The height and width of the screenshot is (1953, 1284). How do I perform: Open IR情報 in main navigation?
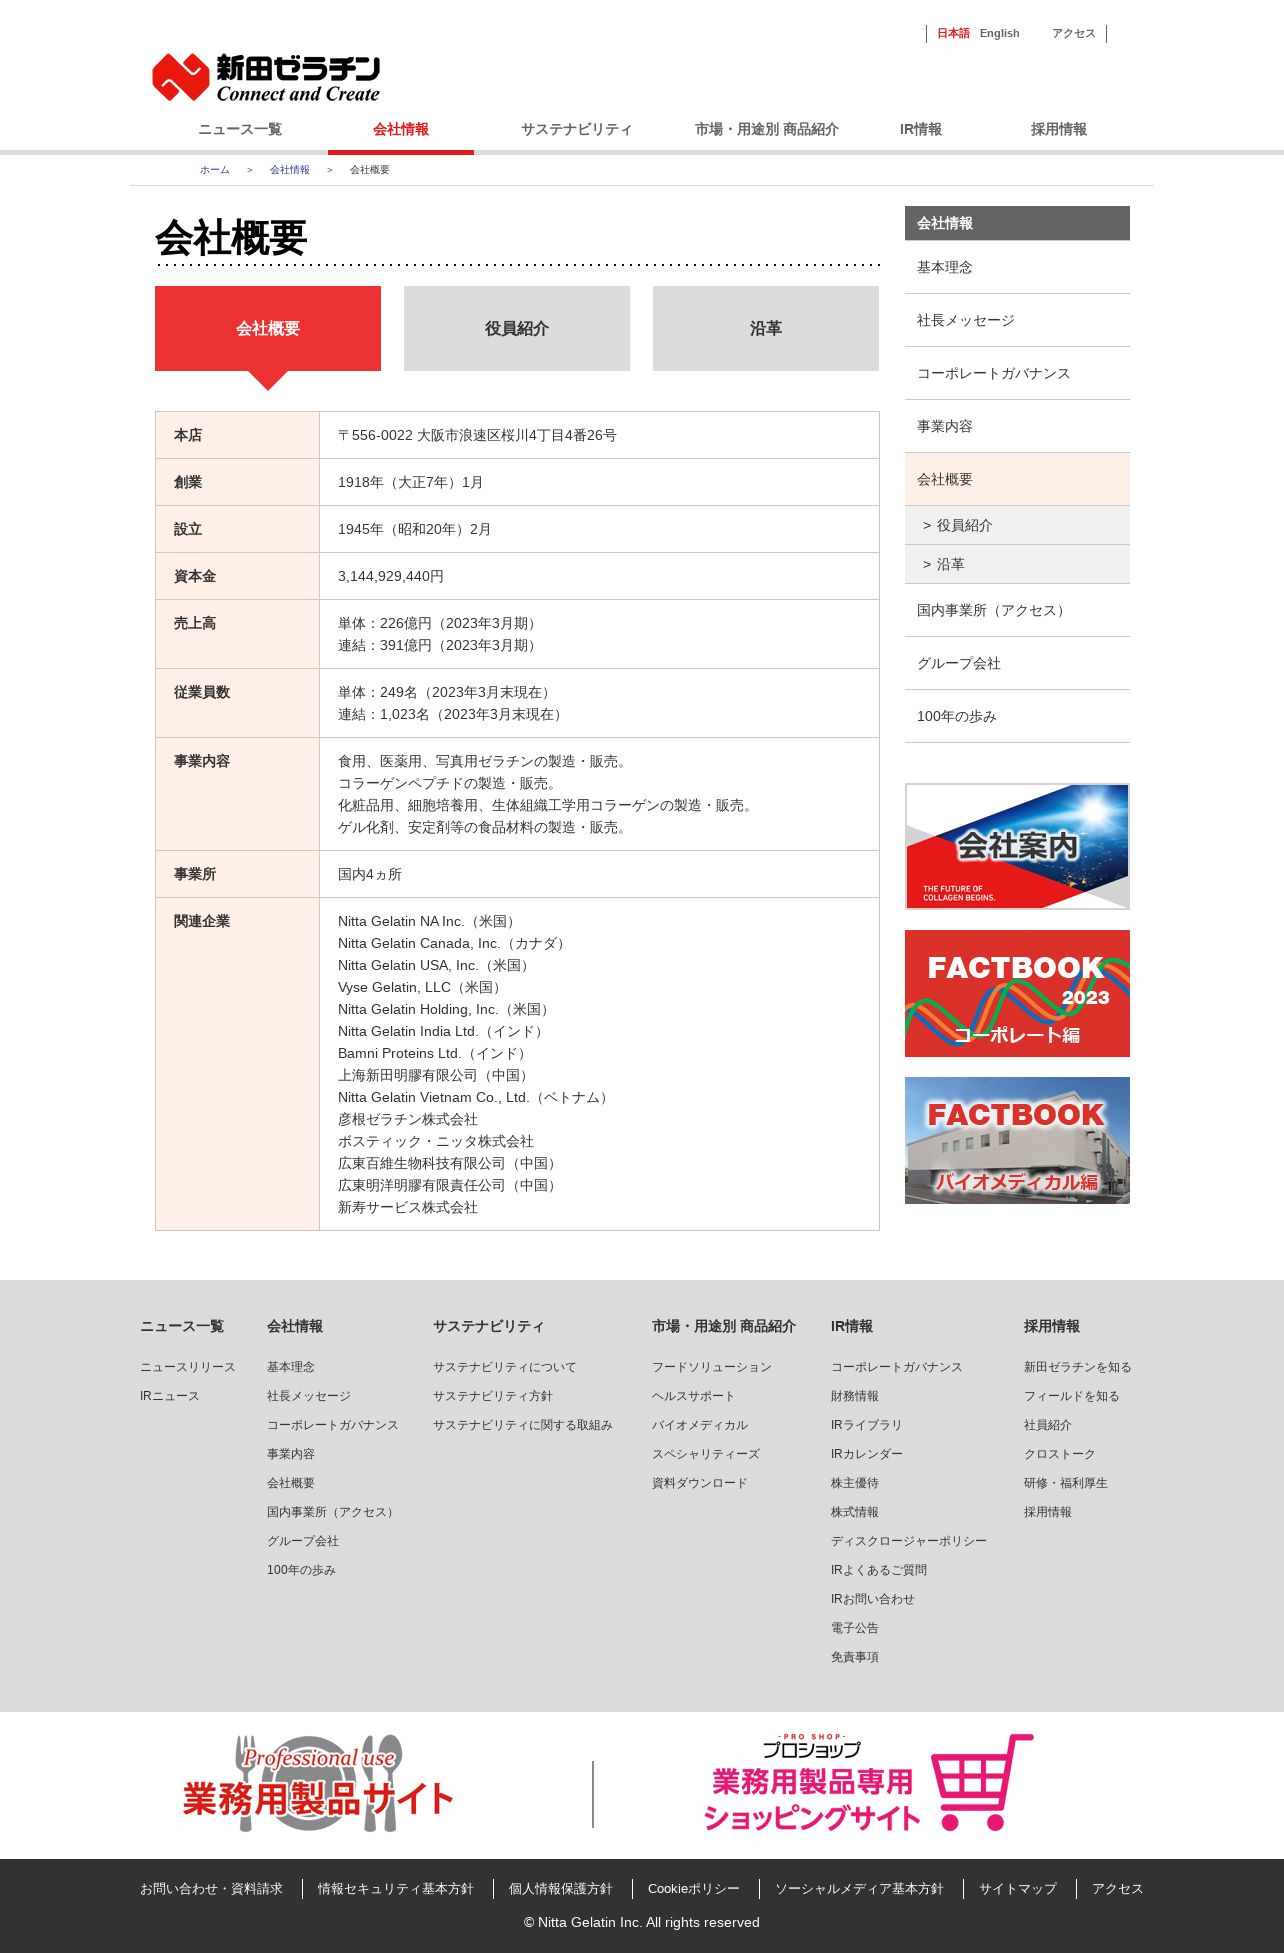[x=921, y=129]
